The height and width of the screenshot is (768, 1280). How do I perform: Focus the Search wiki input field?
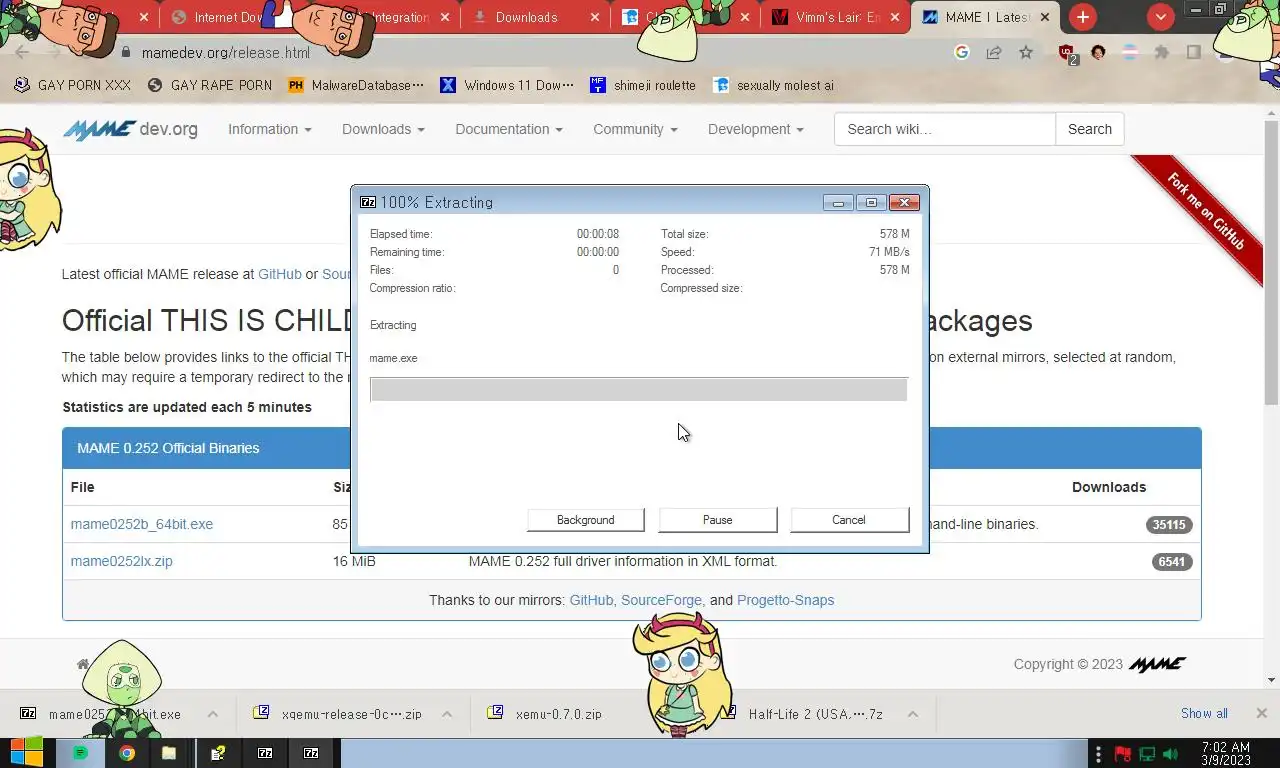(x=945, y=129)
